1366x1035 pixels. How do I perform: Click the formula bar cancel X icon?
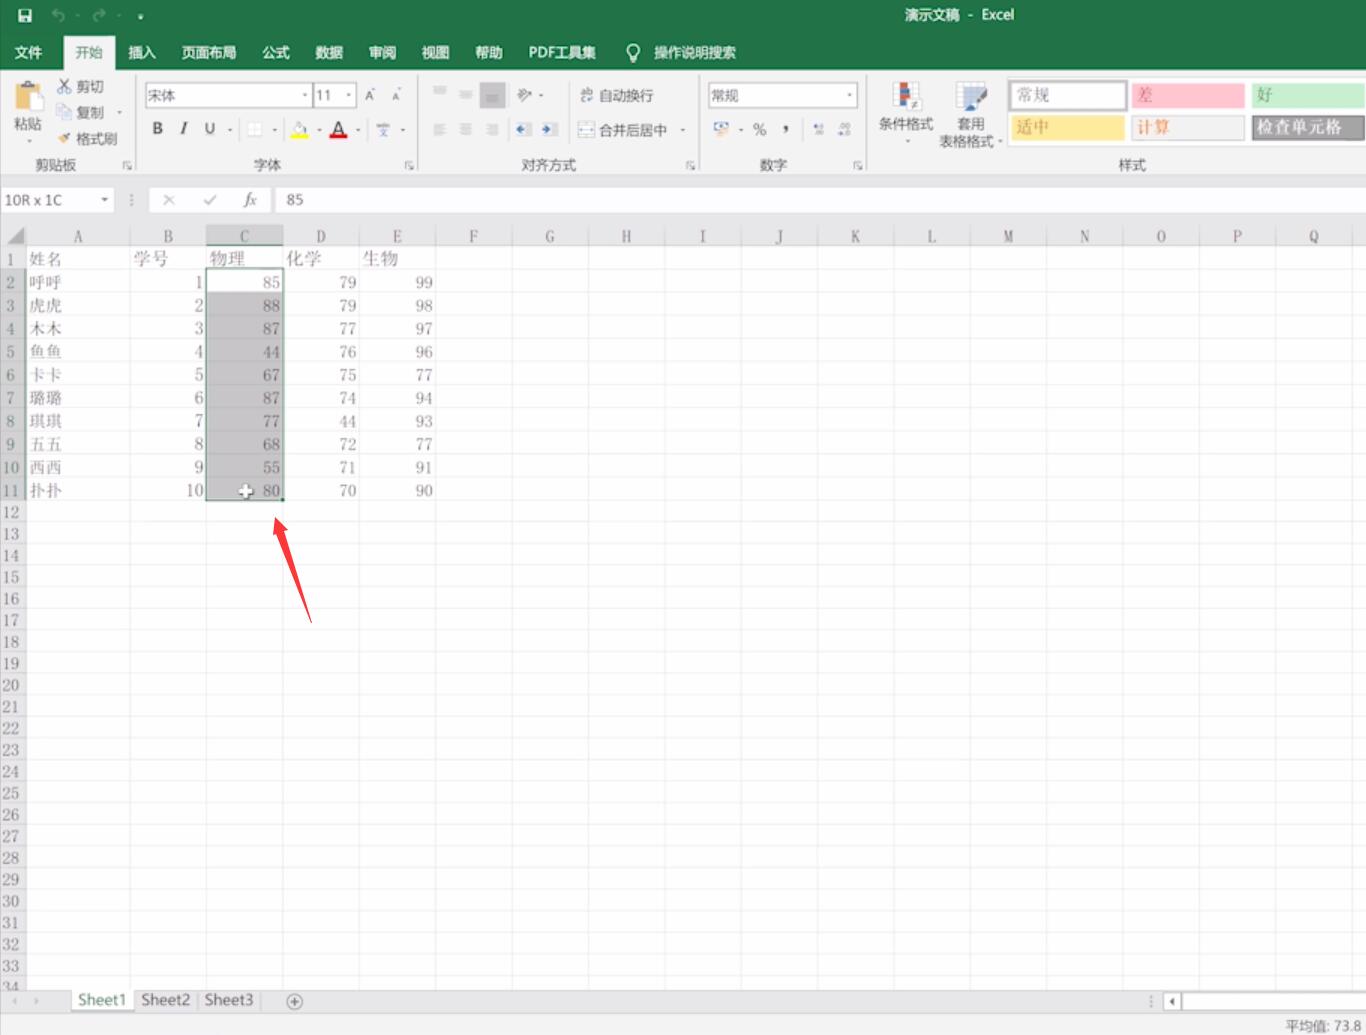(169, 200)
